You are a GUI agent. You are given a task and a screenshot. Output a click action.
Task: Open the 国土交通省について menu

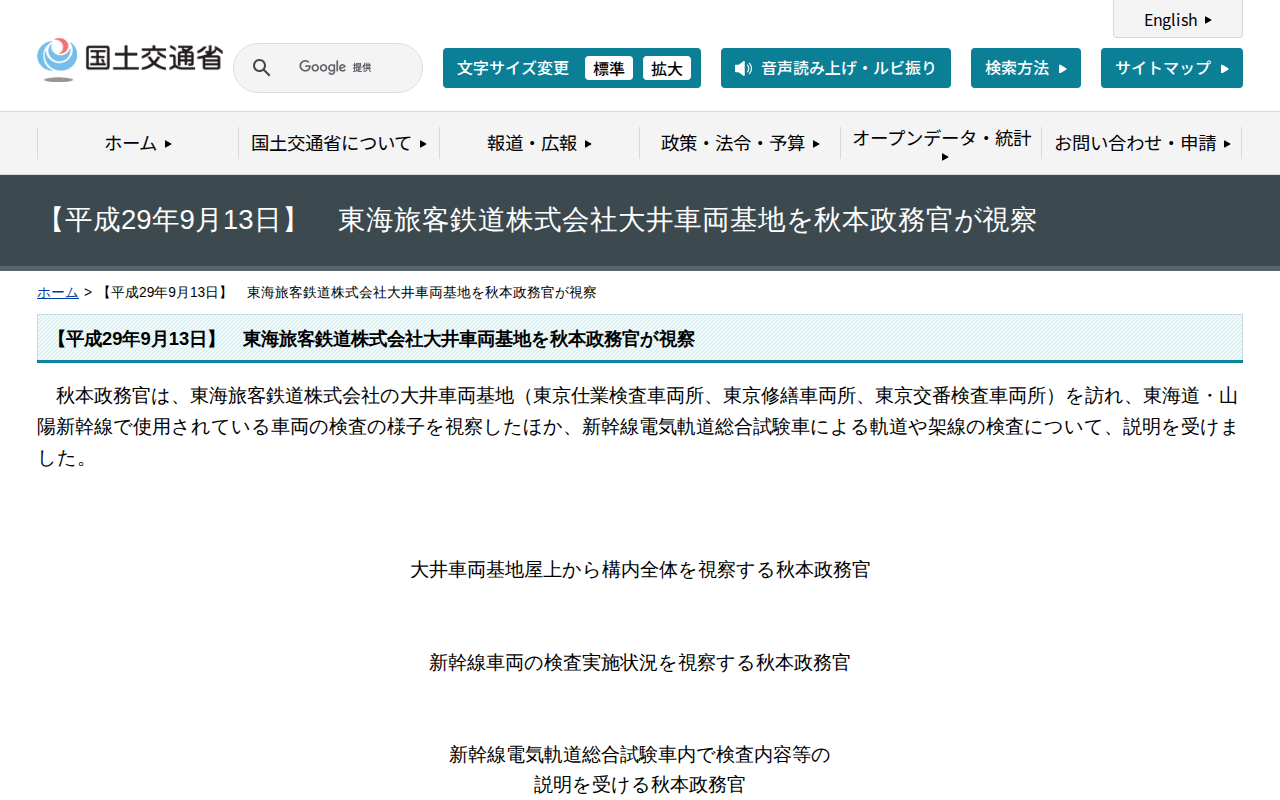tap(338, 143)
